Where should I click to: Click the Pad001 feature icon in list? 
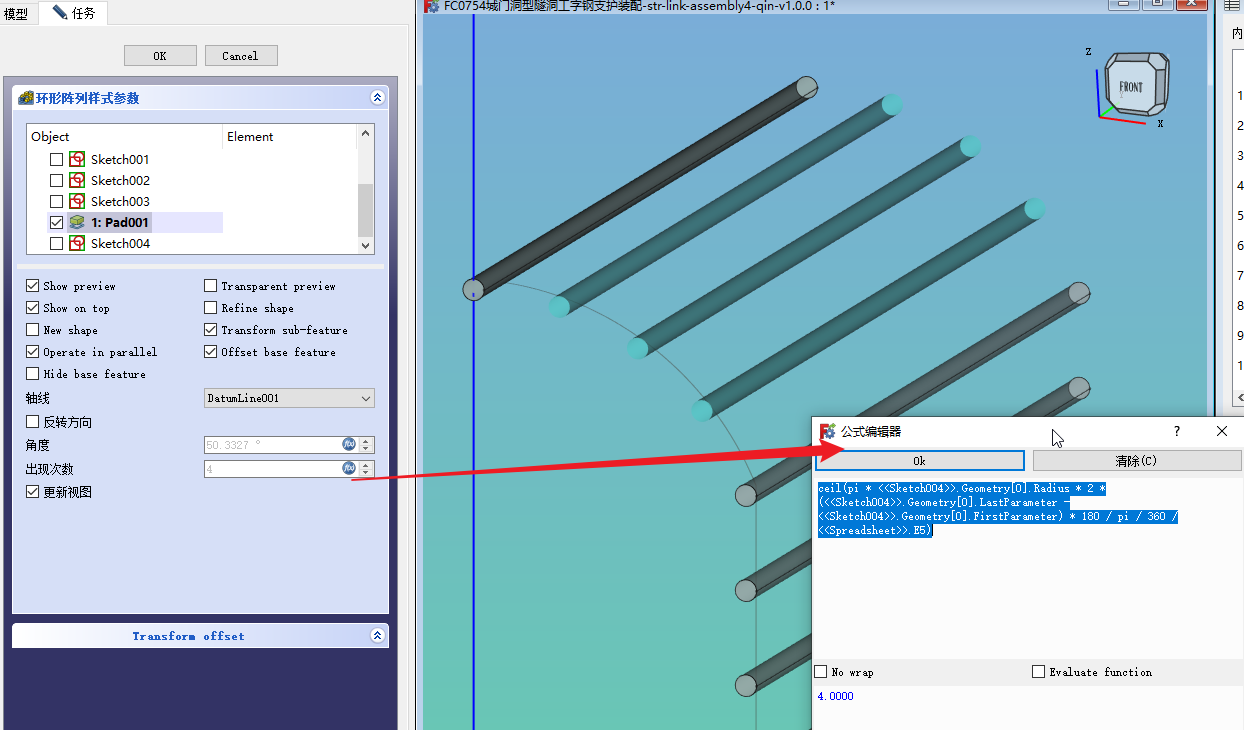click(x=77, y=222)
